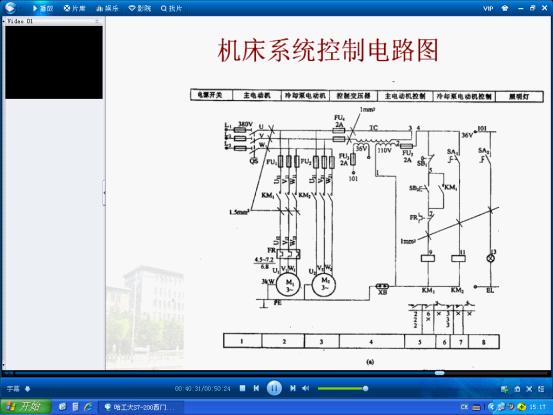
Task: Open the 播放 tab
Action: click(x=43, y=8)
